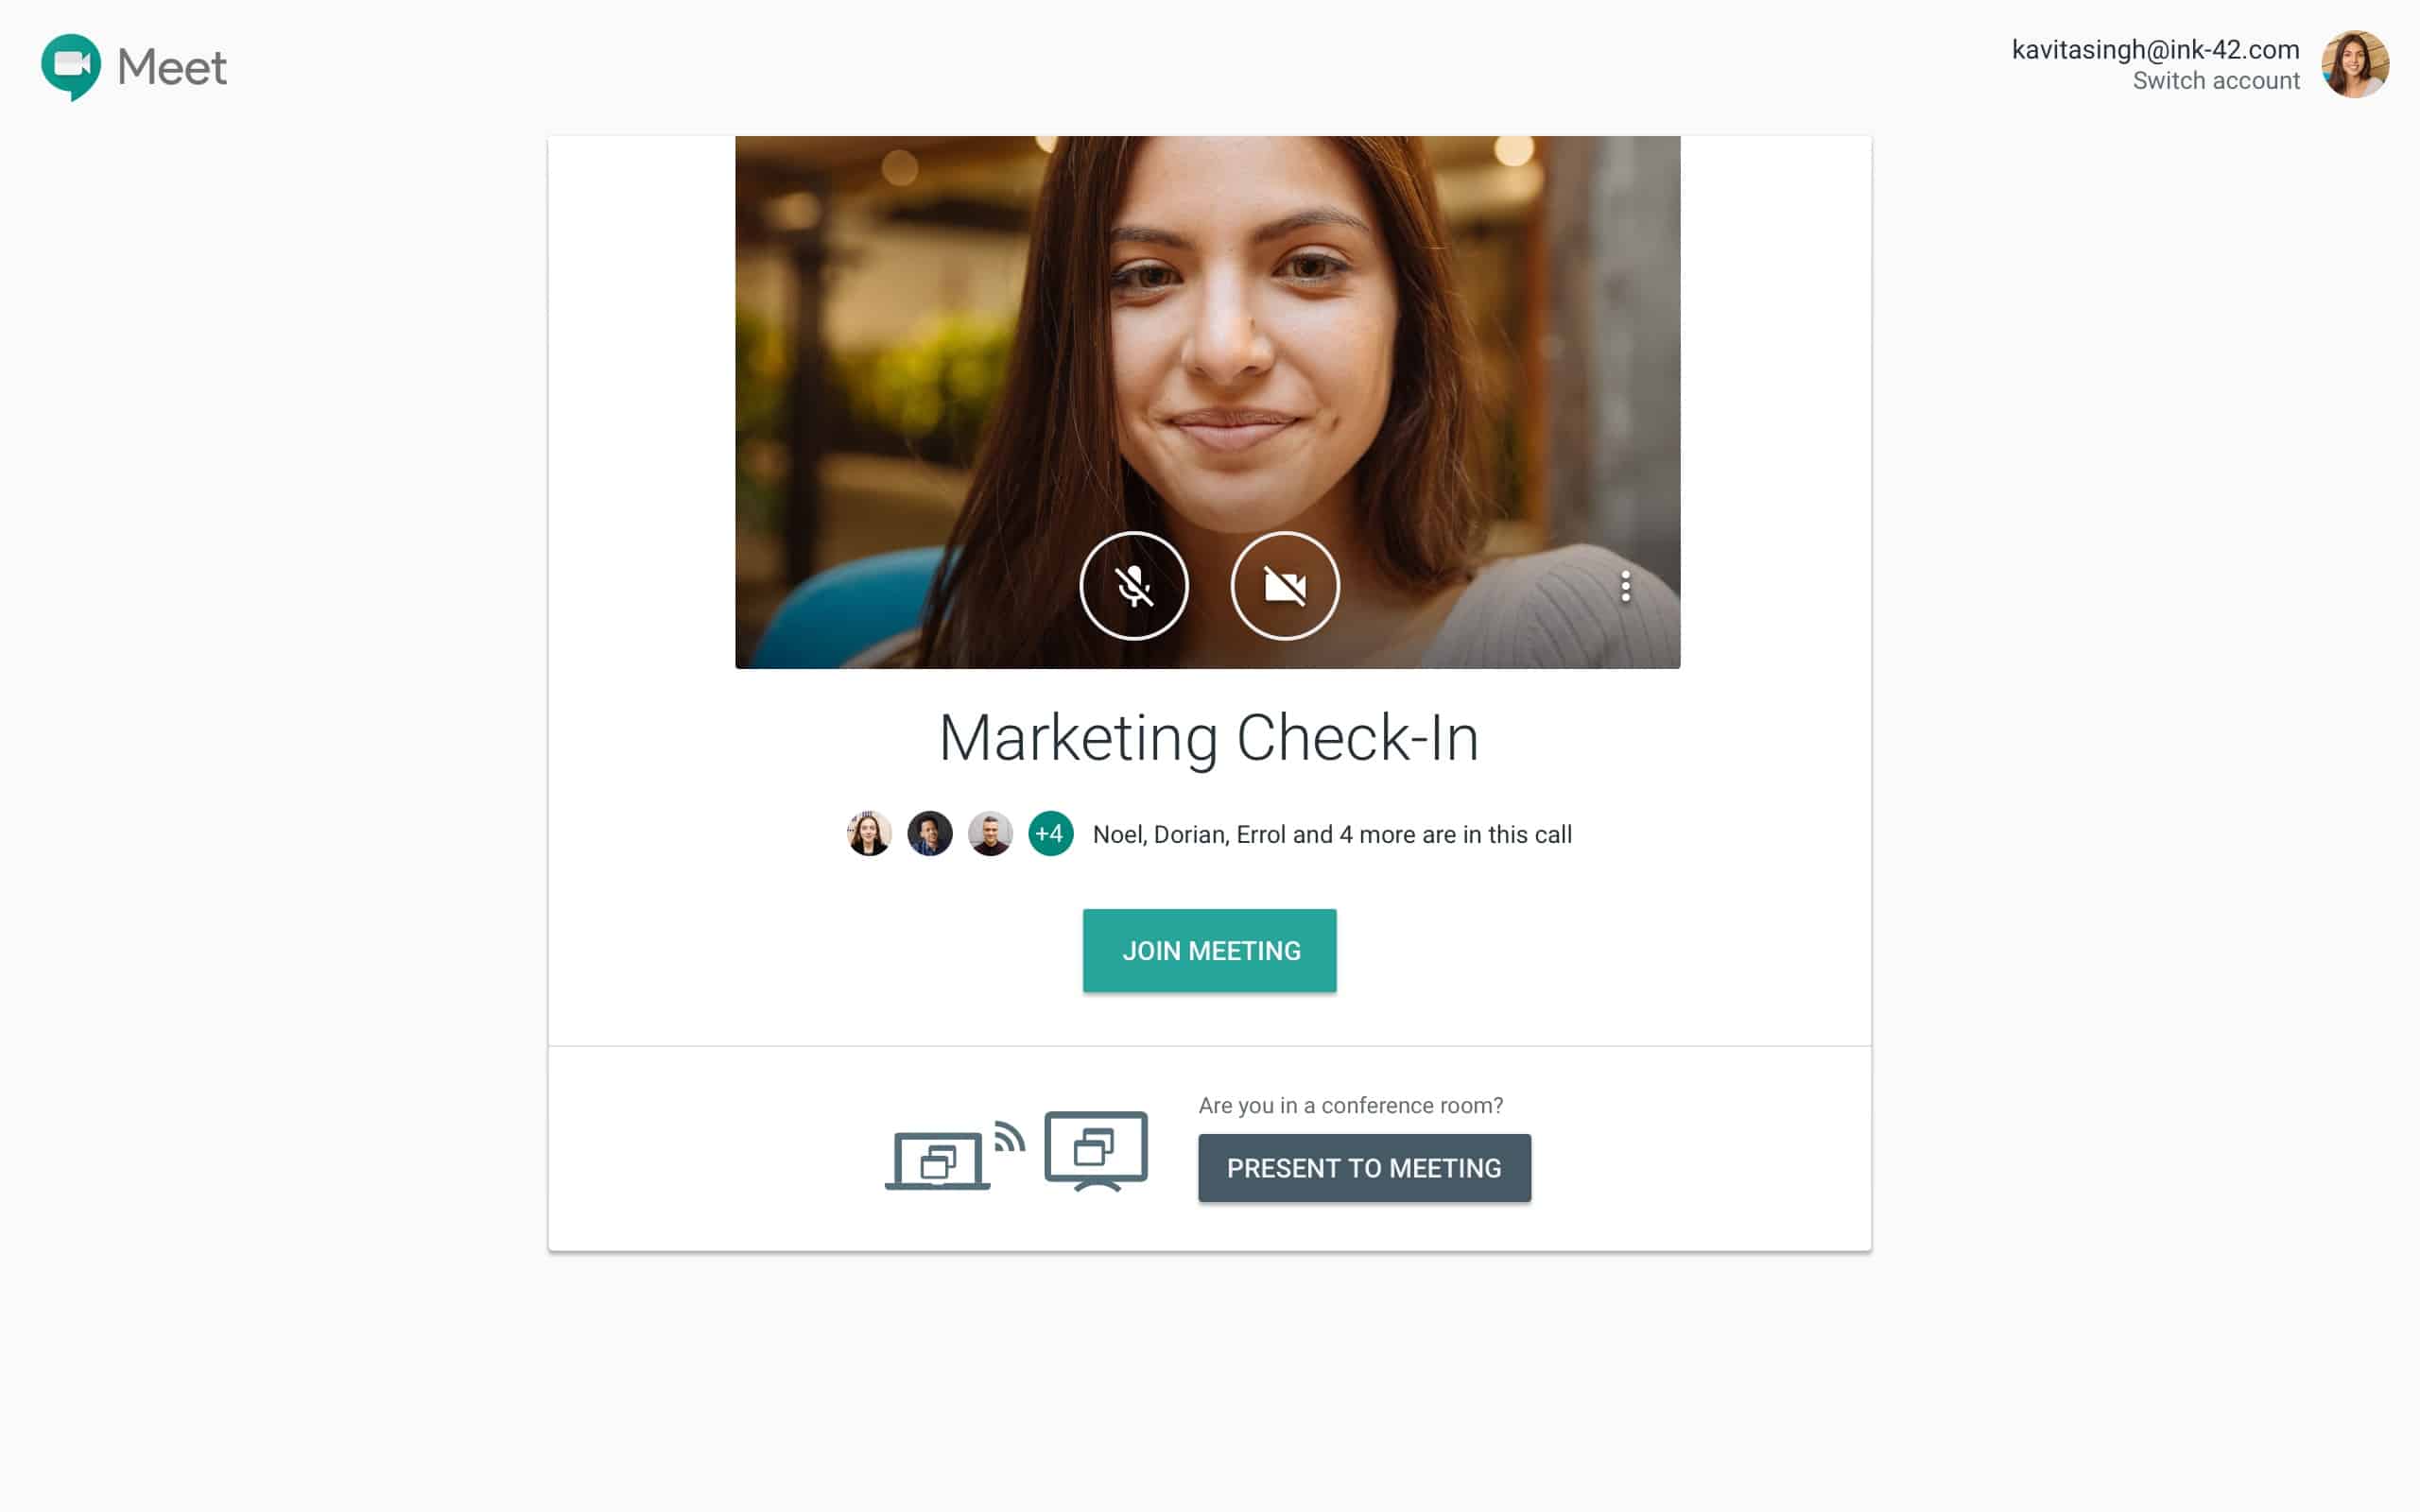Toggle the muted microphone button

tap(1134, 586)
